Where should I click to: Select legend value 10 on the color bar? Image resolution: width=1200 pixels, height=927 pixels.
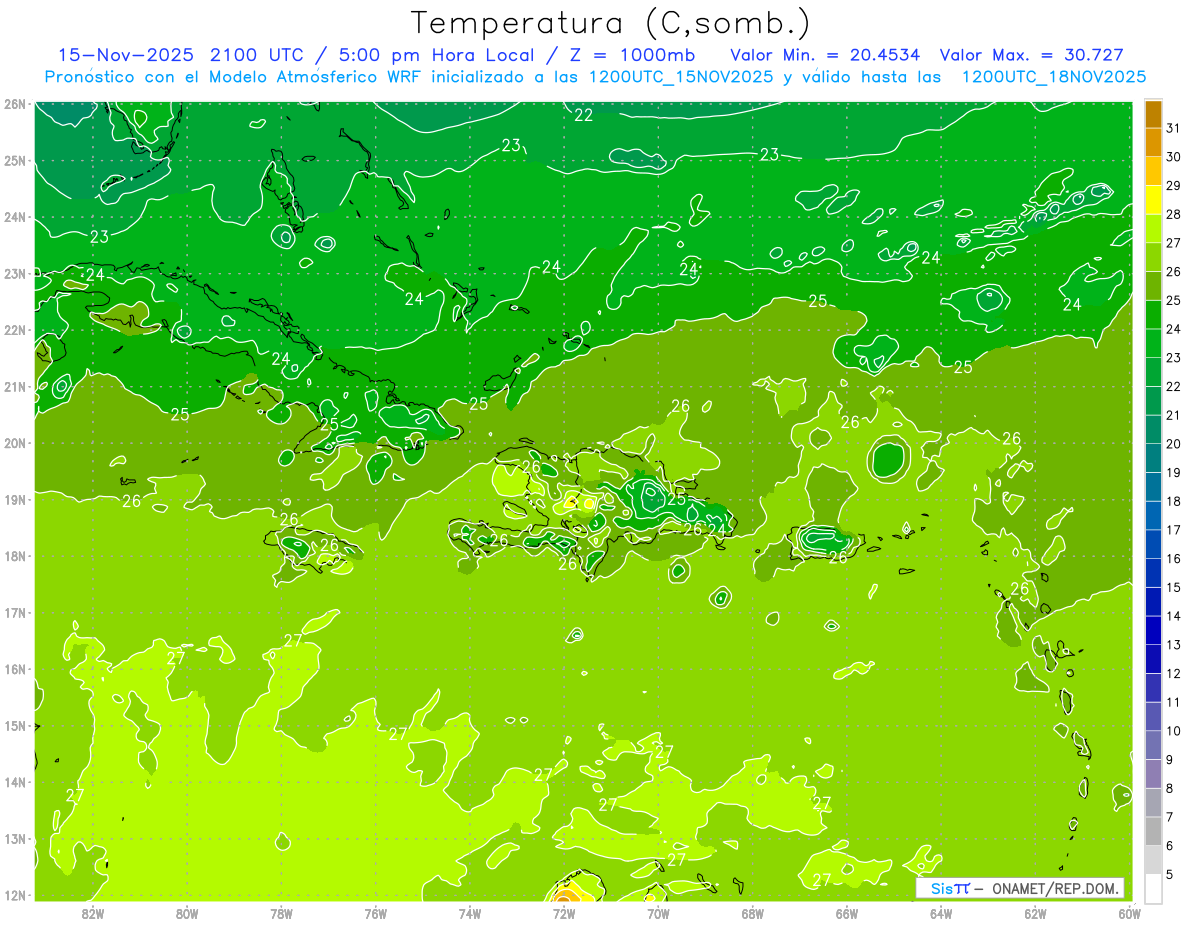tap(1174, 731)
